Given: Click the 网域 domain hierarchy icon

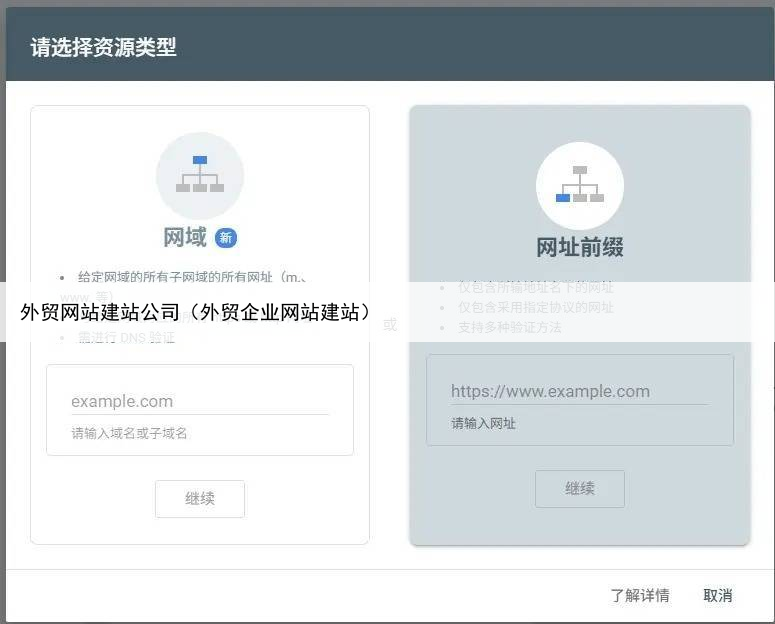Looking at the screenshot, I should tap(200, 175).
